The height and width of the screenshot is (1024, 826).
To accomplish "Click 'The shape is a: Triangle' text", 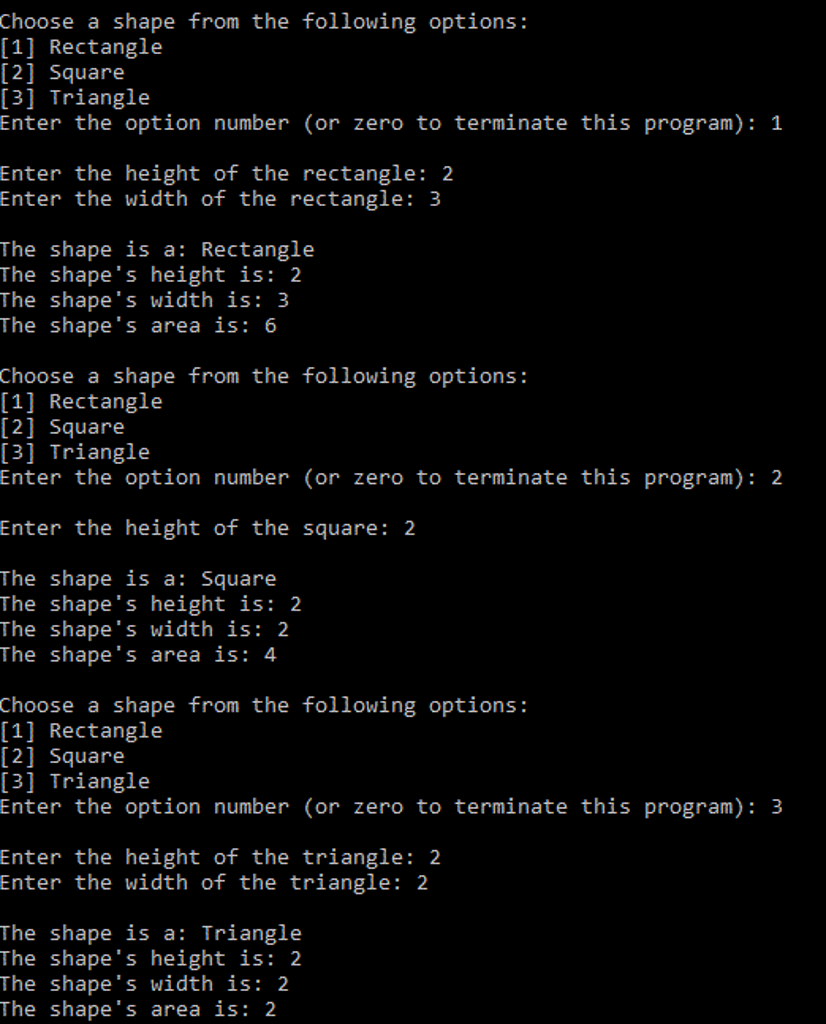I will (151, 934).
